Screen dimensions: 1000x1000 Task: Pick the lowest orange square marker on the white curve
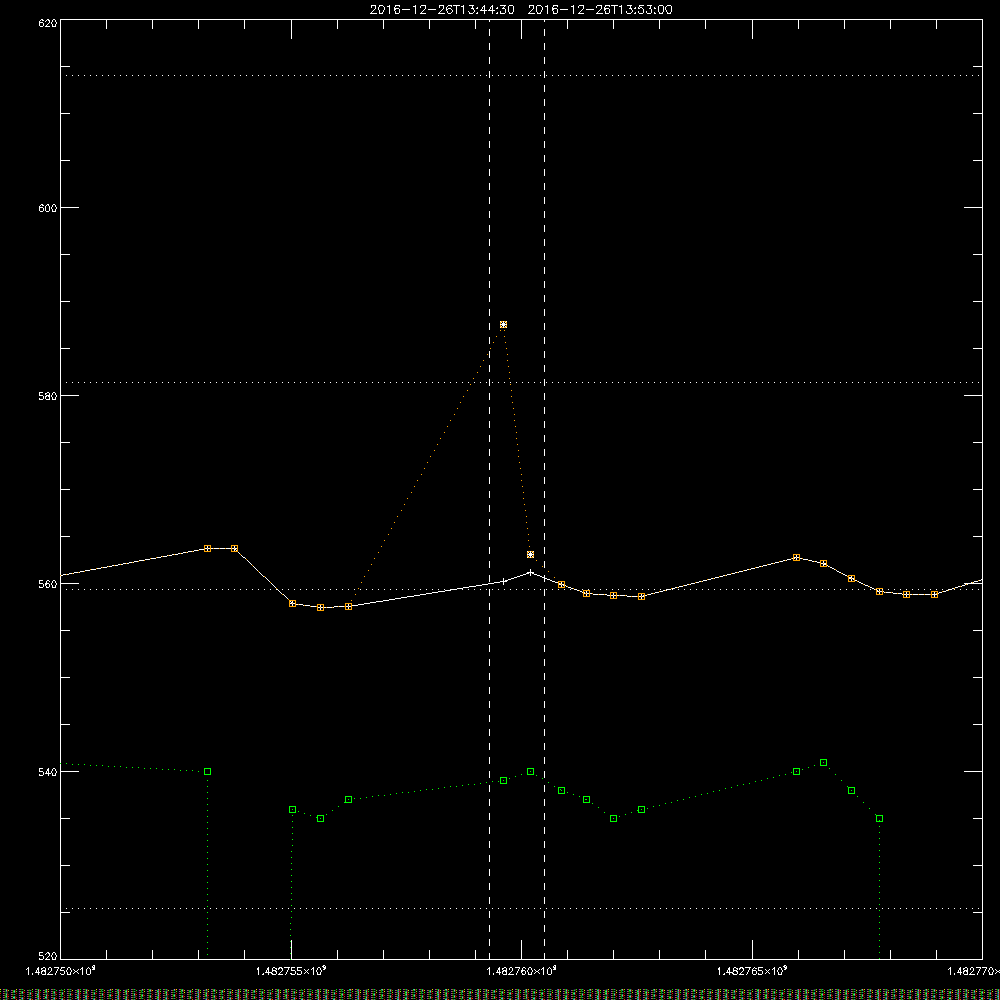(321, 608)
